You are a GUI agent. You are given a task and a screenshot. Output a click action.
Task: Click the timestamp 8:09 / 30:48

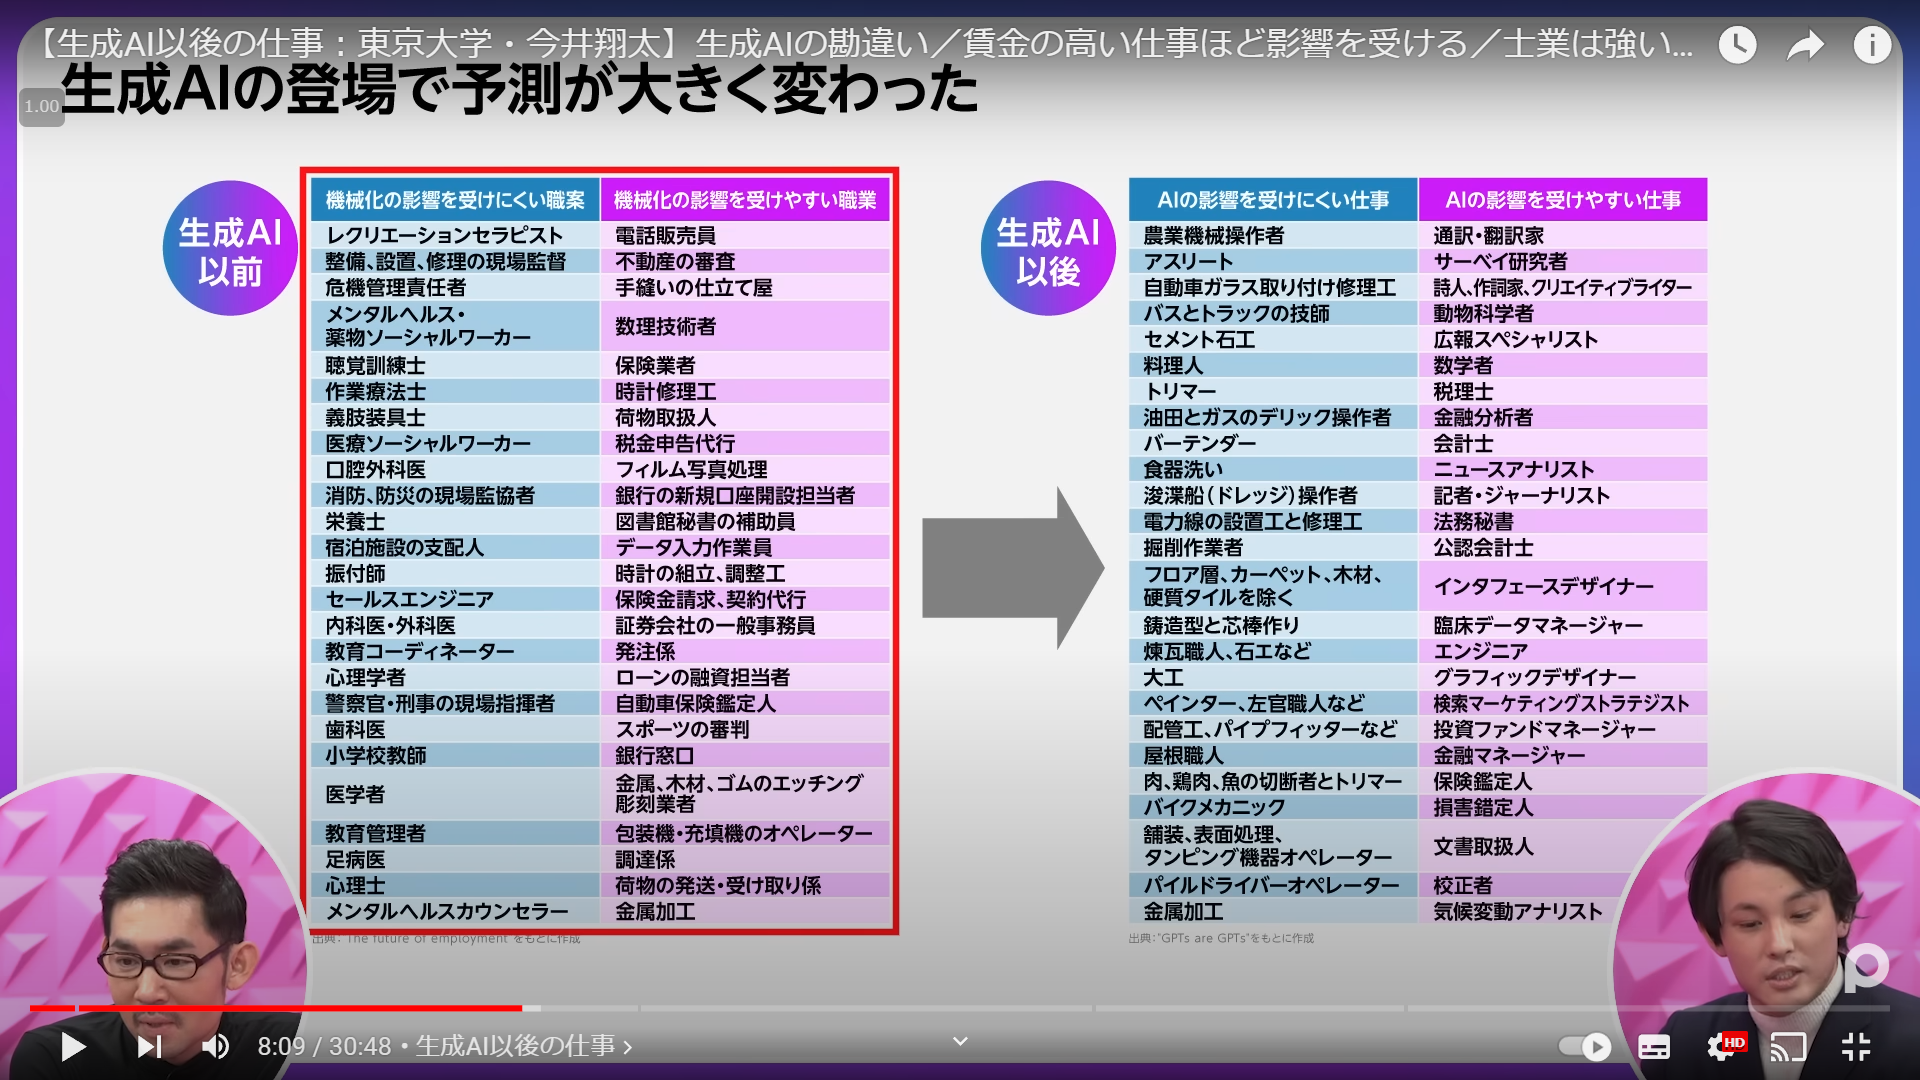324,1046
